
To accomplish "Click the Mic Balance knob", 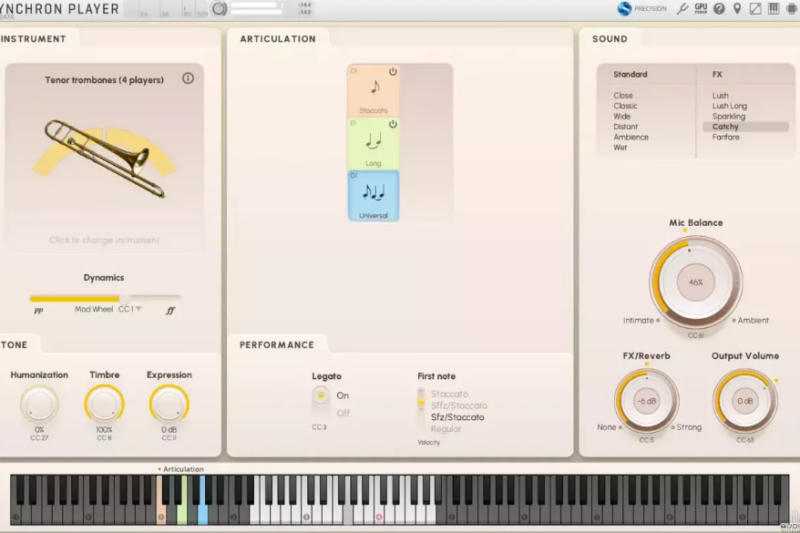I will 696,282.
